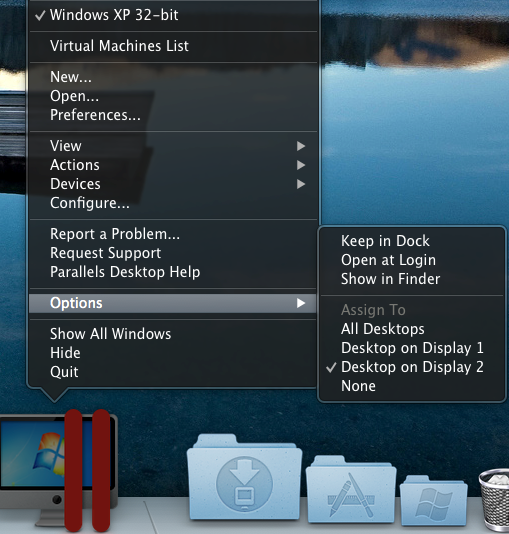Screen dimensions: 509x534
Task: Open the Applications folder stack in Dock
Action: [351, 489]
